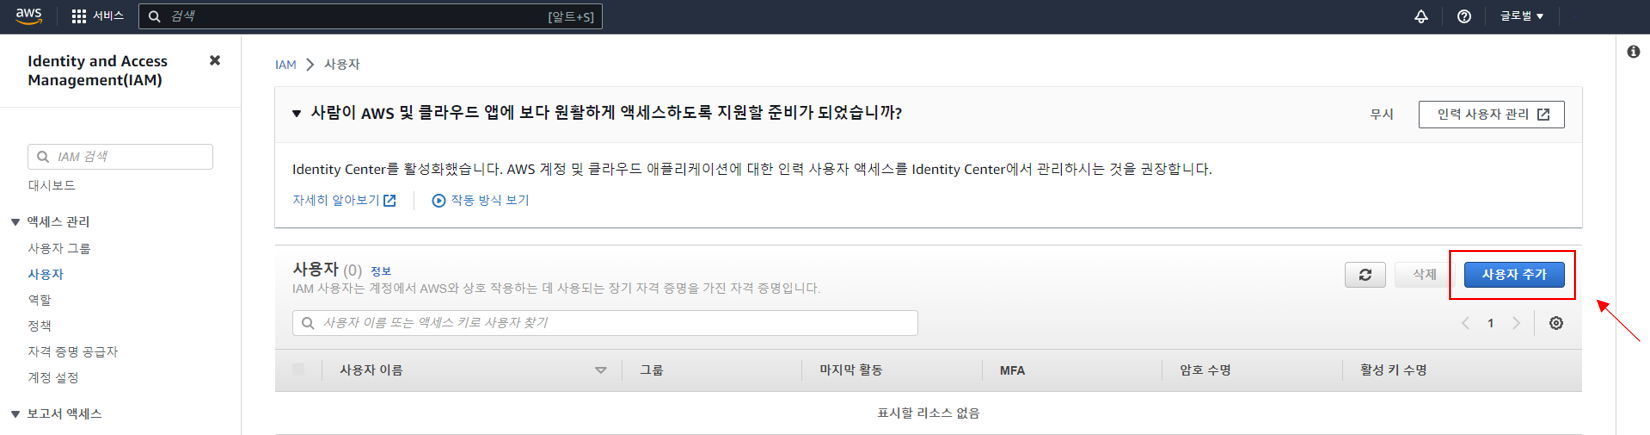The width and height of the screenshot is (1650, 435).
Task: Open the info panel icon
Action: [1633, 52]
